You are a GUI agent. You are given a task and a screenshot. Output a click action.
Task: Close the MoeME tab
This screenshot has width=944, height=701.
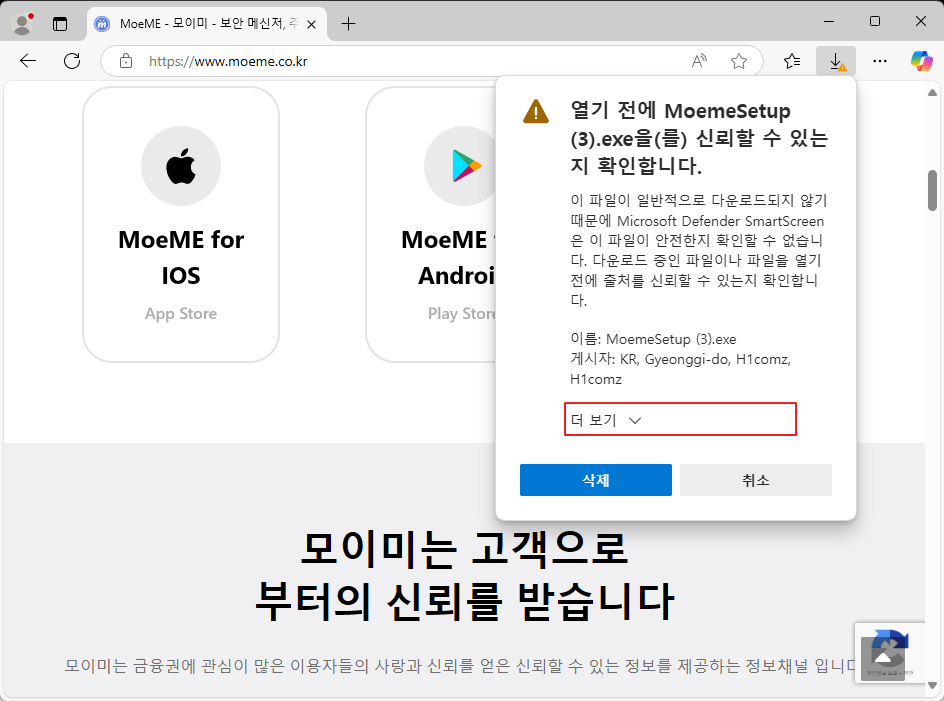[311, 25]
